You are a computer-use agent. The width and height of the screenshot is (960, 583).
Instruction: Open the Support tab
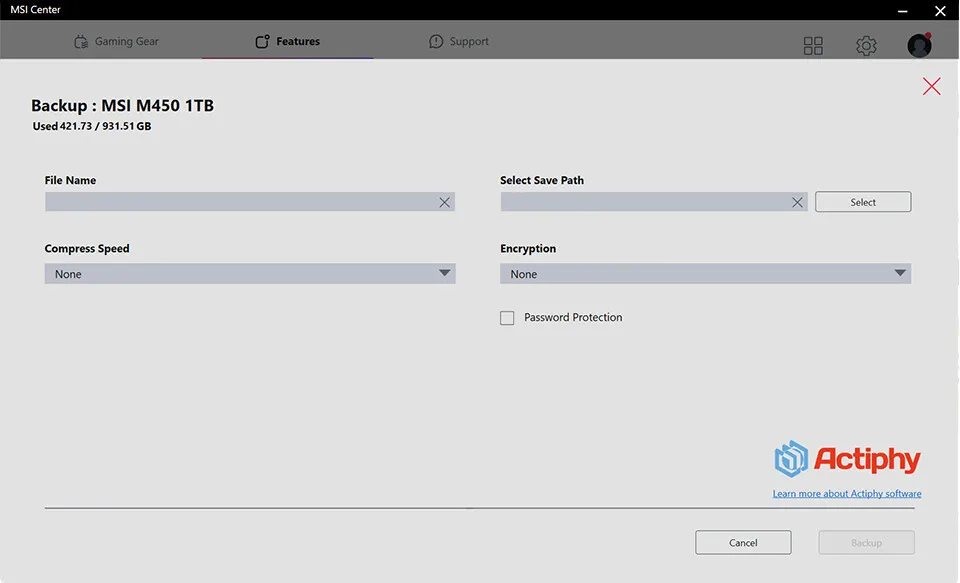point(459,41)
